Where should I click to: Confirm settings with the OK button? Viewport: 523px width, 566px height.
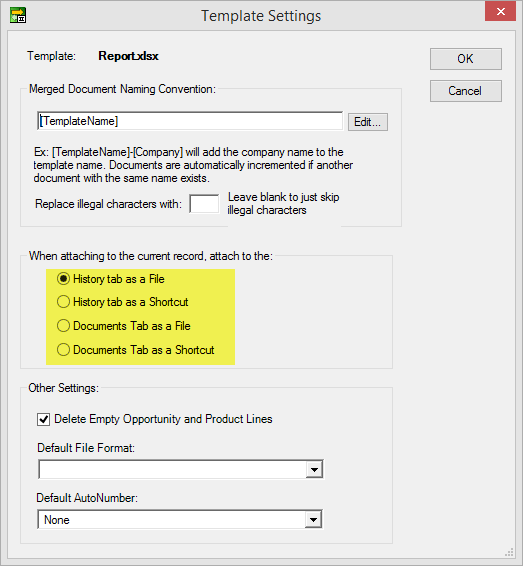pyautogui.click(x=465, y=59)
